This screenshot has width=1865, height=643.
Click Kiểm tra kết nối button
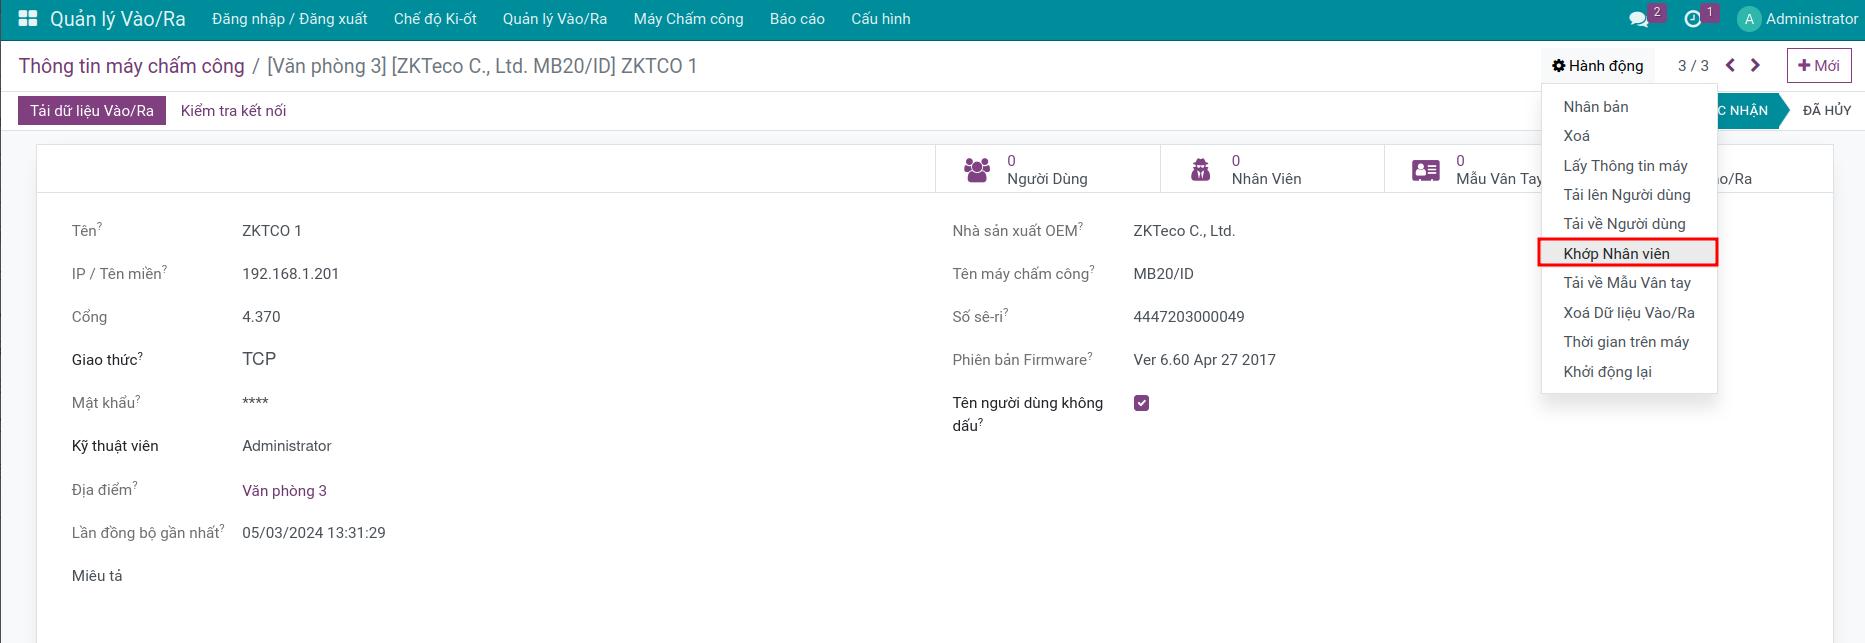click(x=233, y=110)
